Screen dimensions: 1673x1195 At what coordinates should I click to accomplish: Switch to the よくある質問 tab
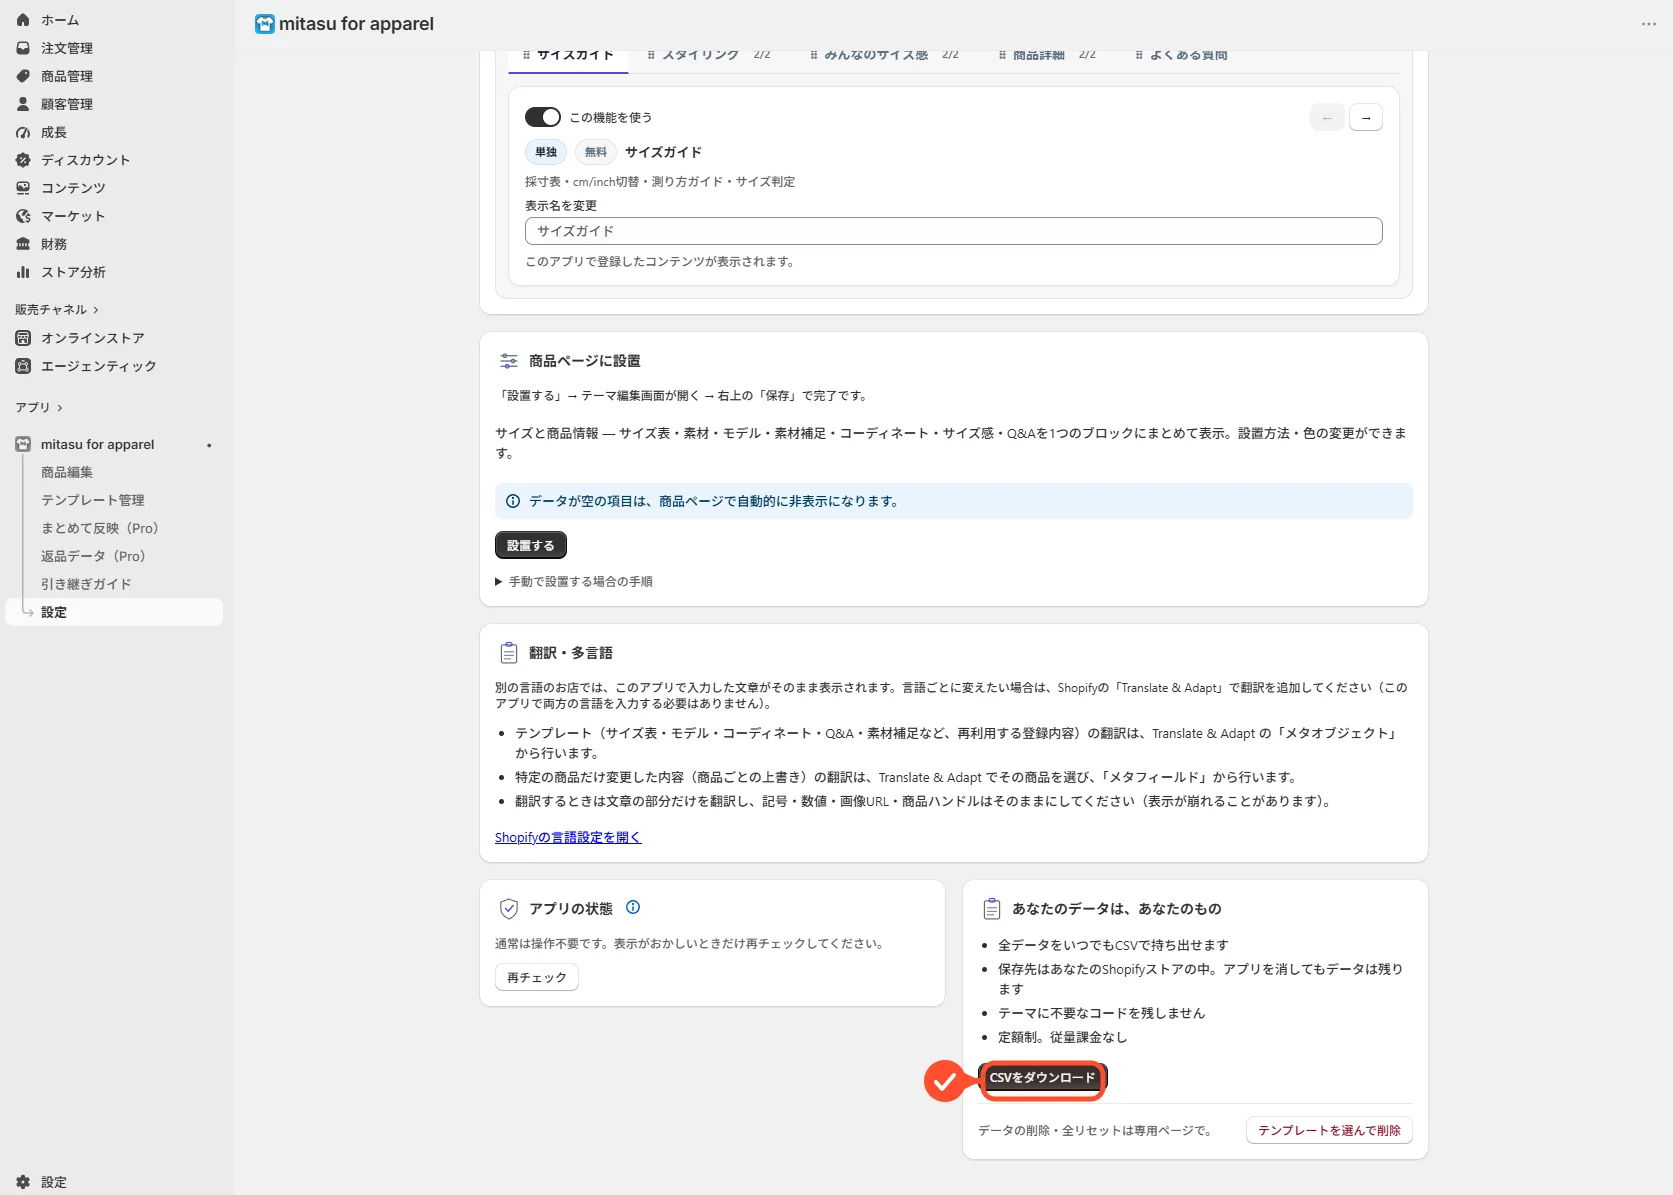click(x=1181, y=55)
